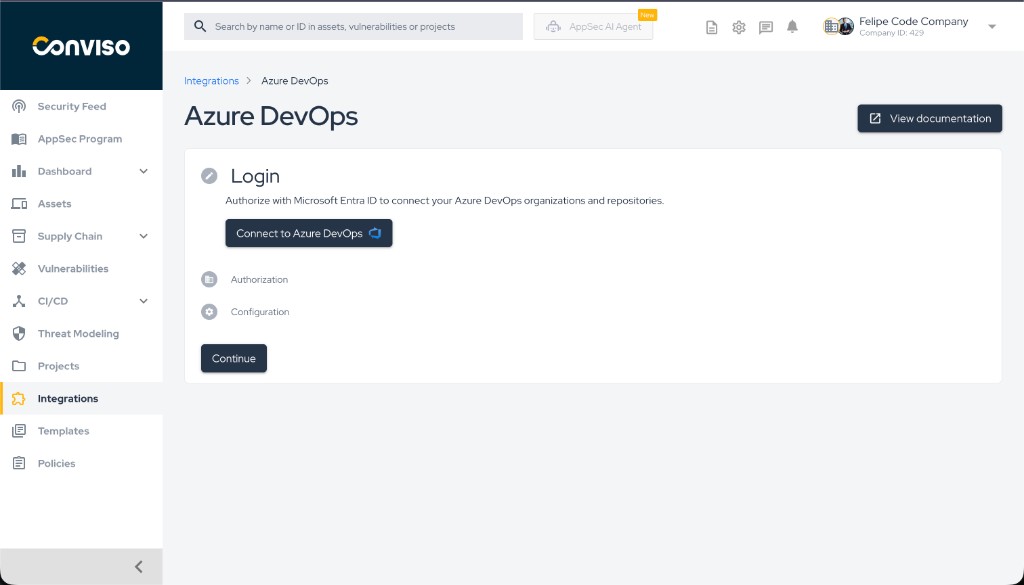Select the Security Feed icon
The height and width of the screenshot is (585, 1024).
[18, 106]
